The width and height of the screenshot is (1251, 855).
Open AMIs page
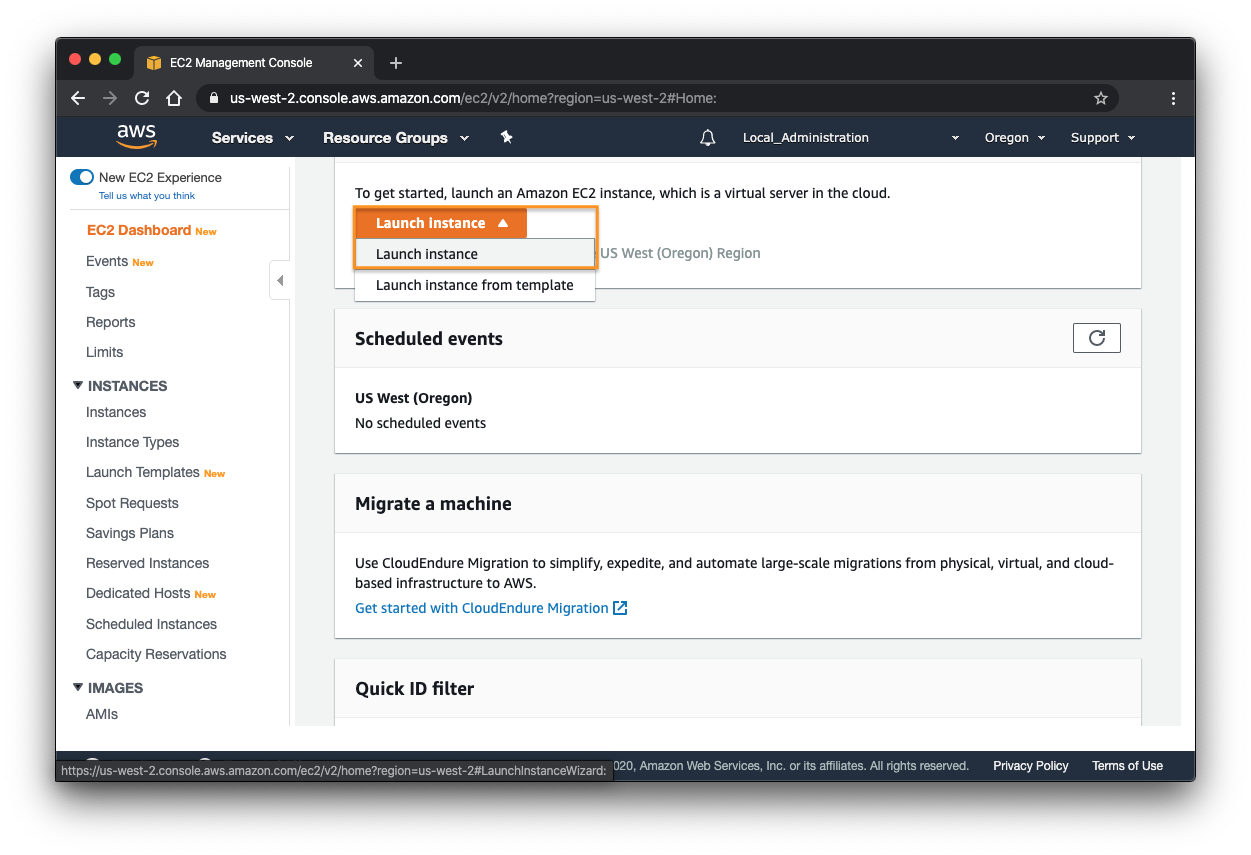[x=102, y=714]
